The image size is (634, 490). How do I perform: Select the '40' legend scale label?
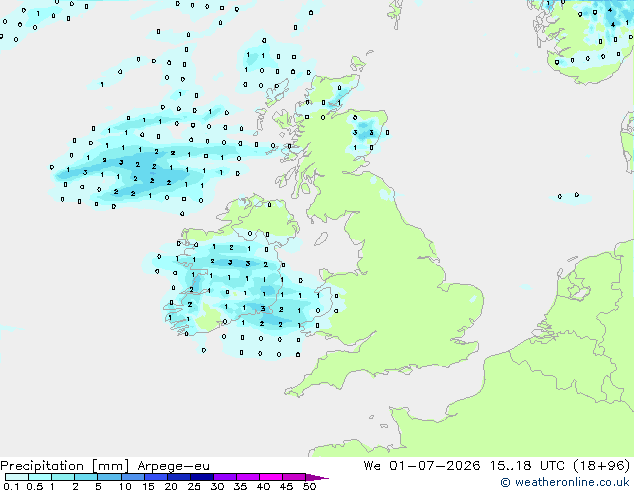[x=263, y=486]
